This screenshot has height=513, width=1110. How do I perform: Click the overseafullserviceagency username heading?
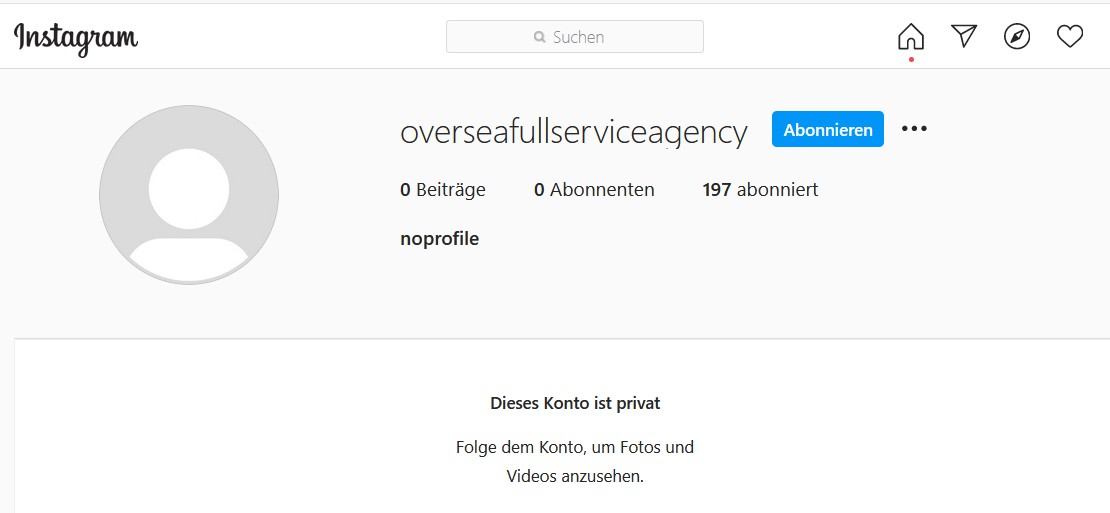573,132
